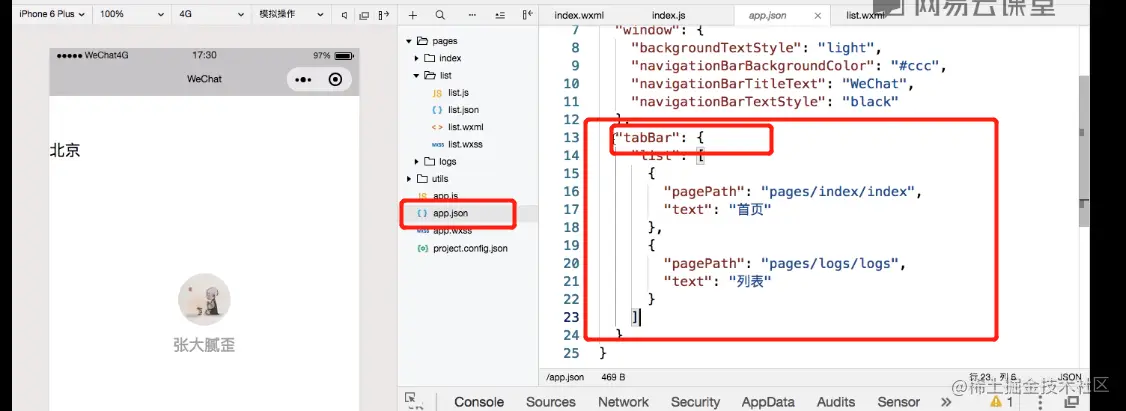Click the user avatar in simulator
The height and width of the screenshot is (411, 1126).
[204, 300]
